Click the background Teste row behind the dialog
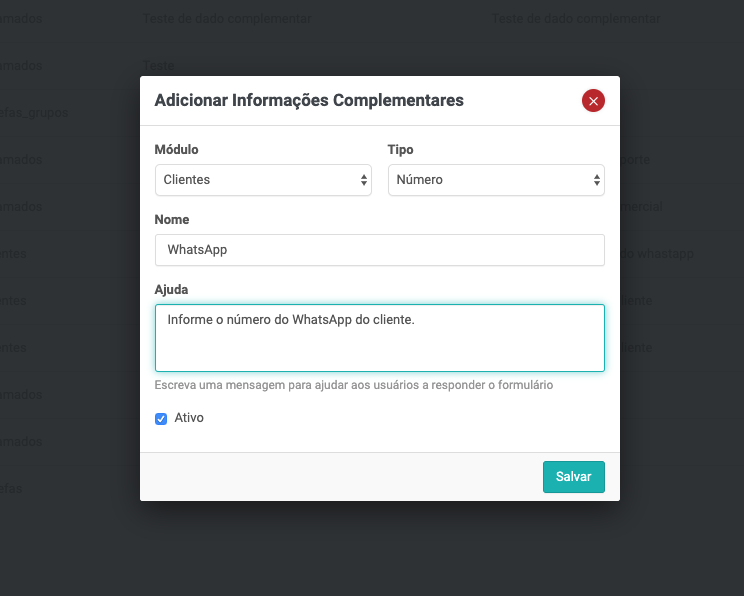This screenshot has width=744, height=596. [x=159, y=65]
